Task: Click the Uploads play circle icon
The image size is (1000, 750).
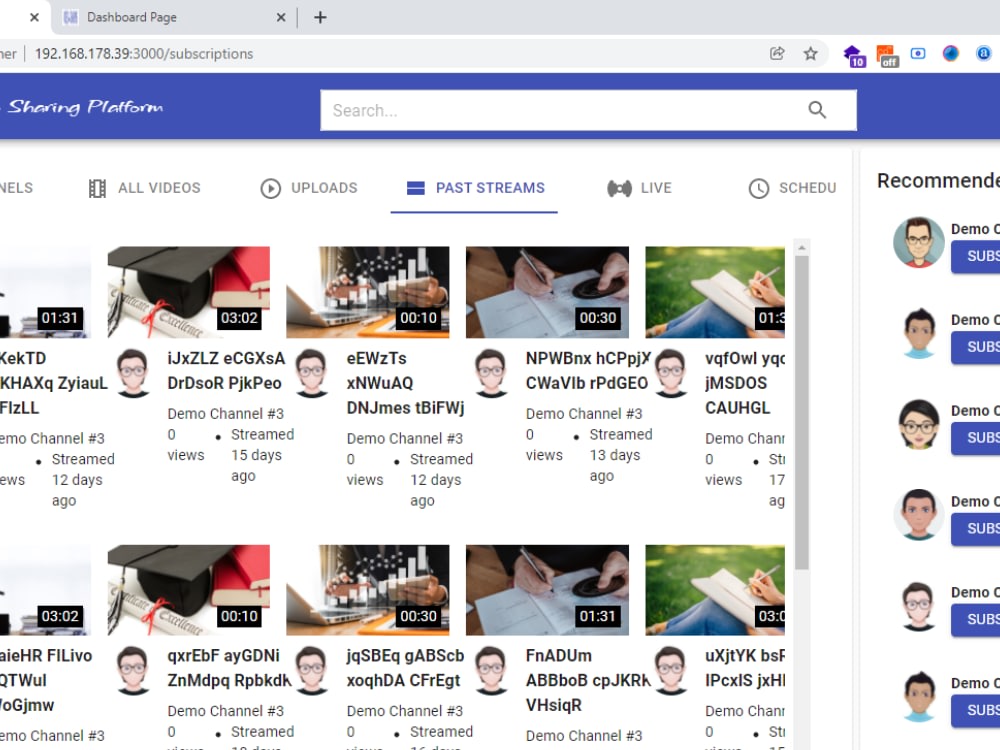Action: [270, 188]
